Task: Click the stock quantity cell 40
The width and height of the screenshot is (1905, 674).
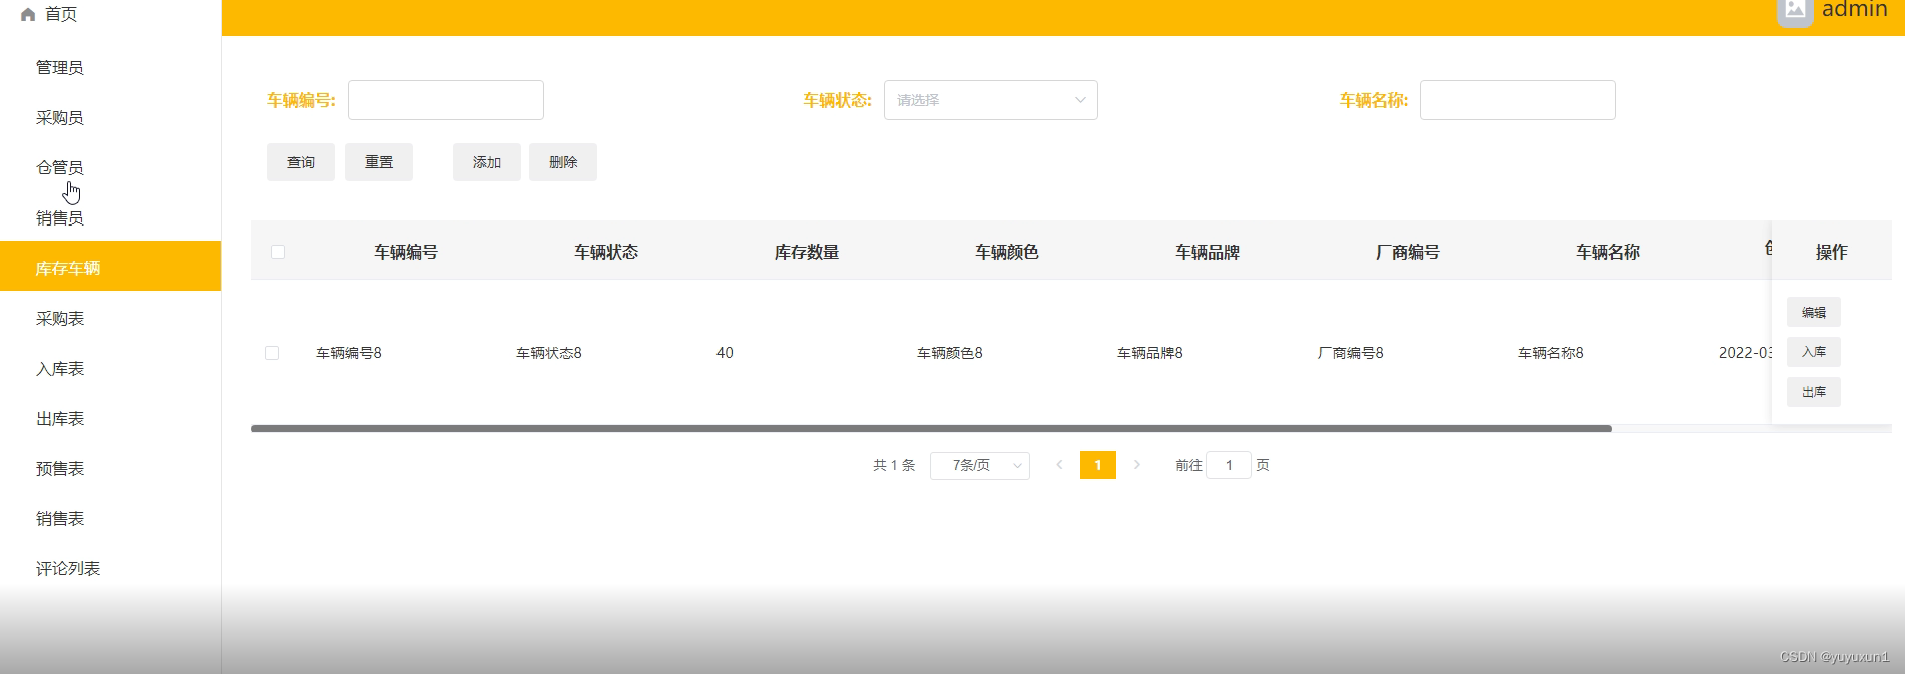Action: (725, 353)
